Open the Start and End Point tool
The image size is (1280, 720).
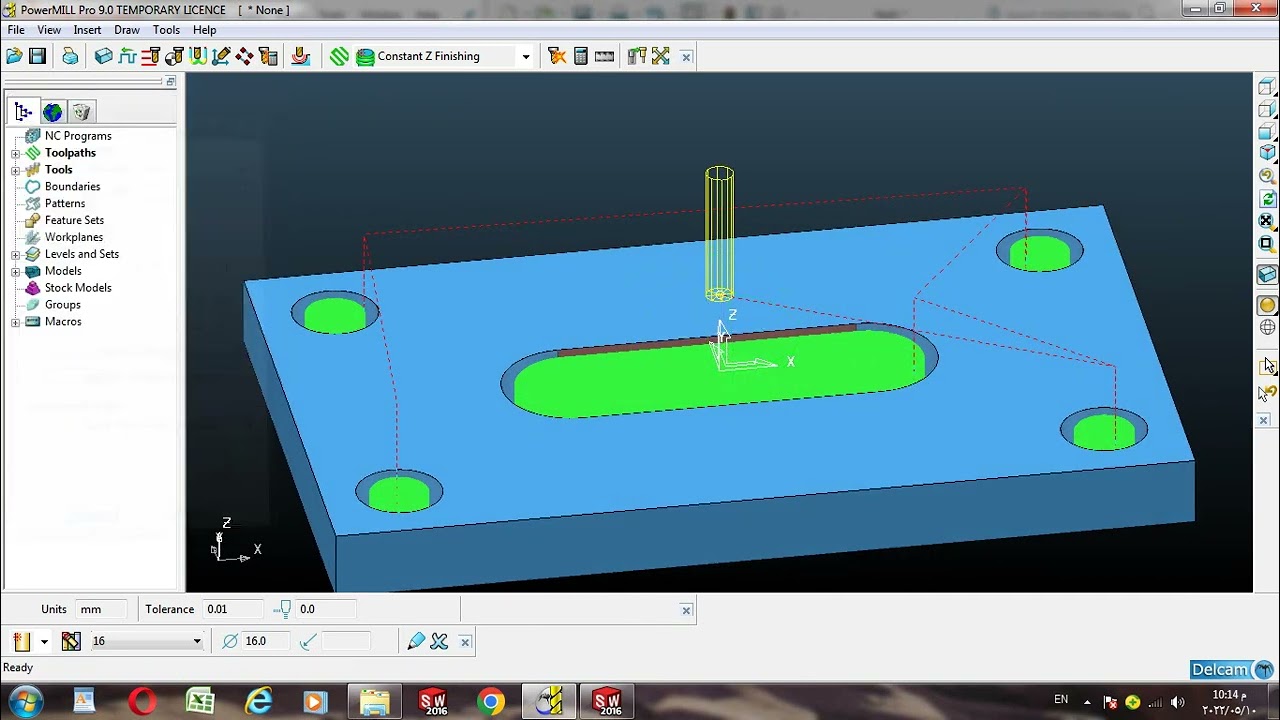[174, 56]
